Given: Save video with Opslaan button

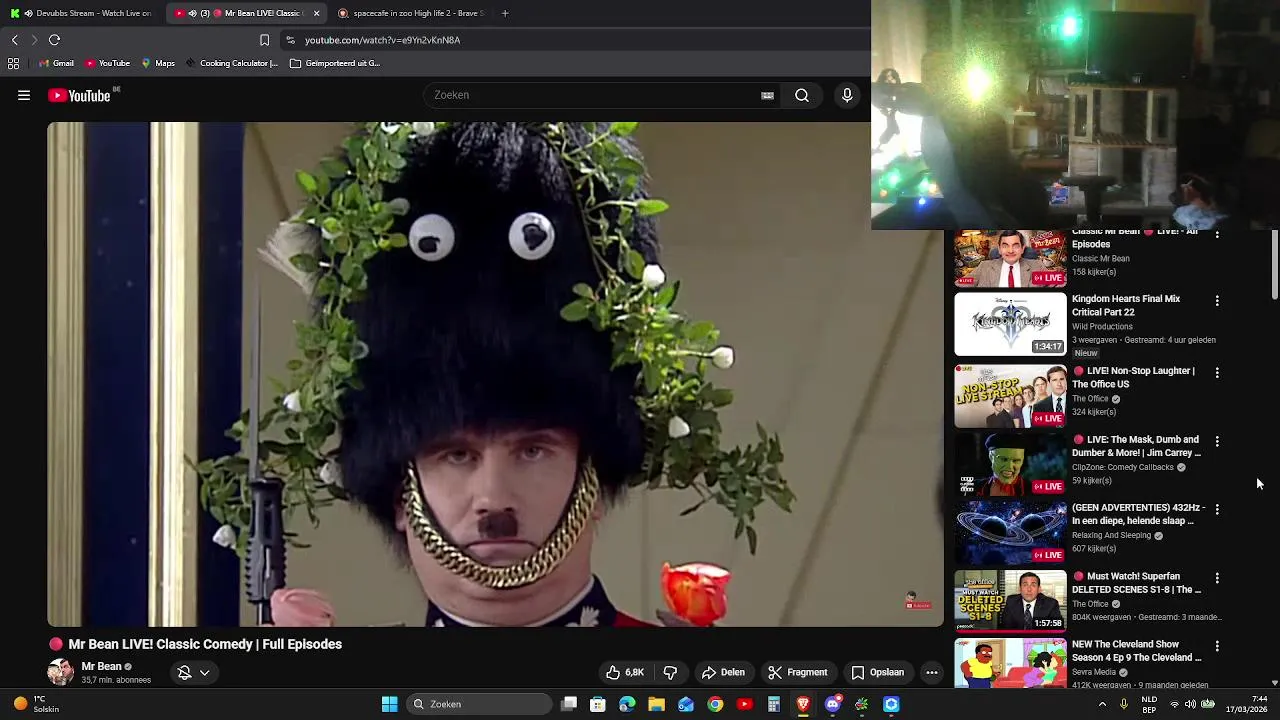Looking at the screenshot, I should [x=877, y=672].
